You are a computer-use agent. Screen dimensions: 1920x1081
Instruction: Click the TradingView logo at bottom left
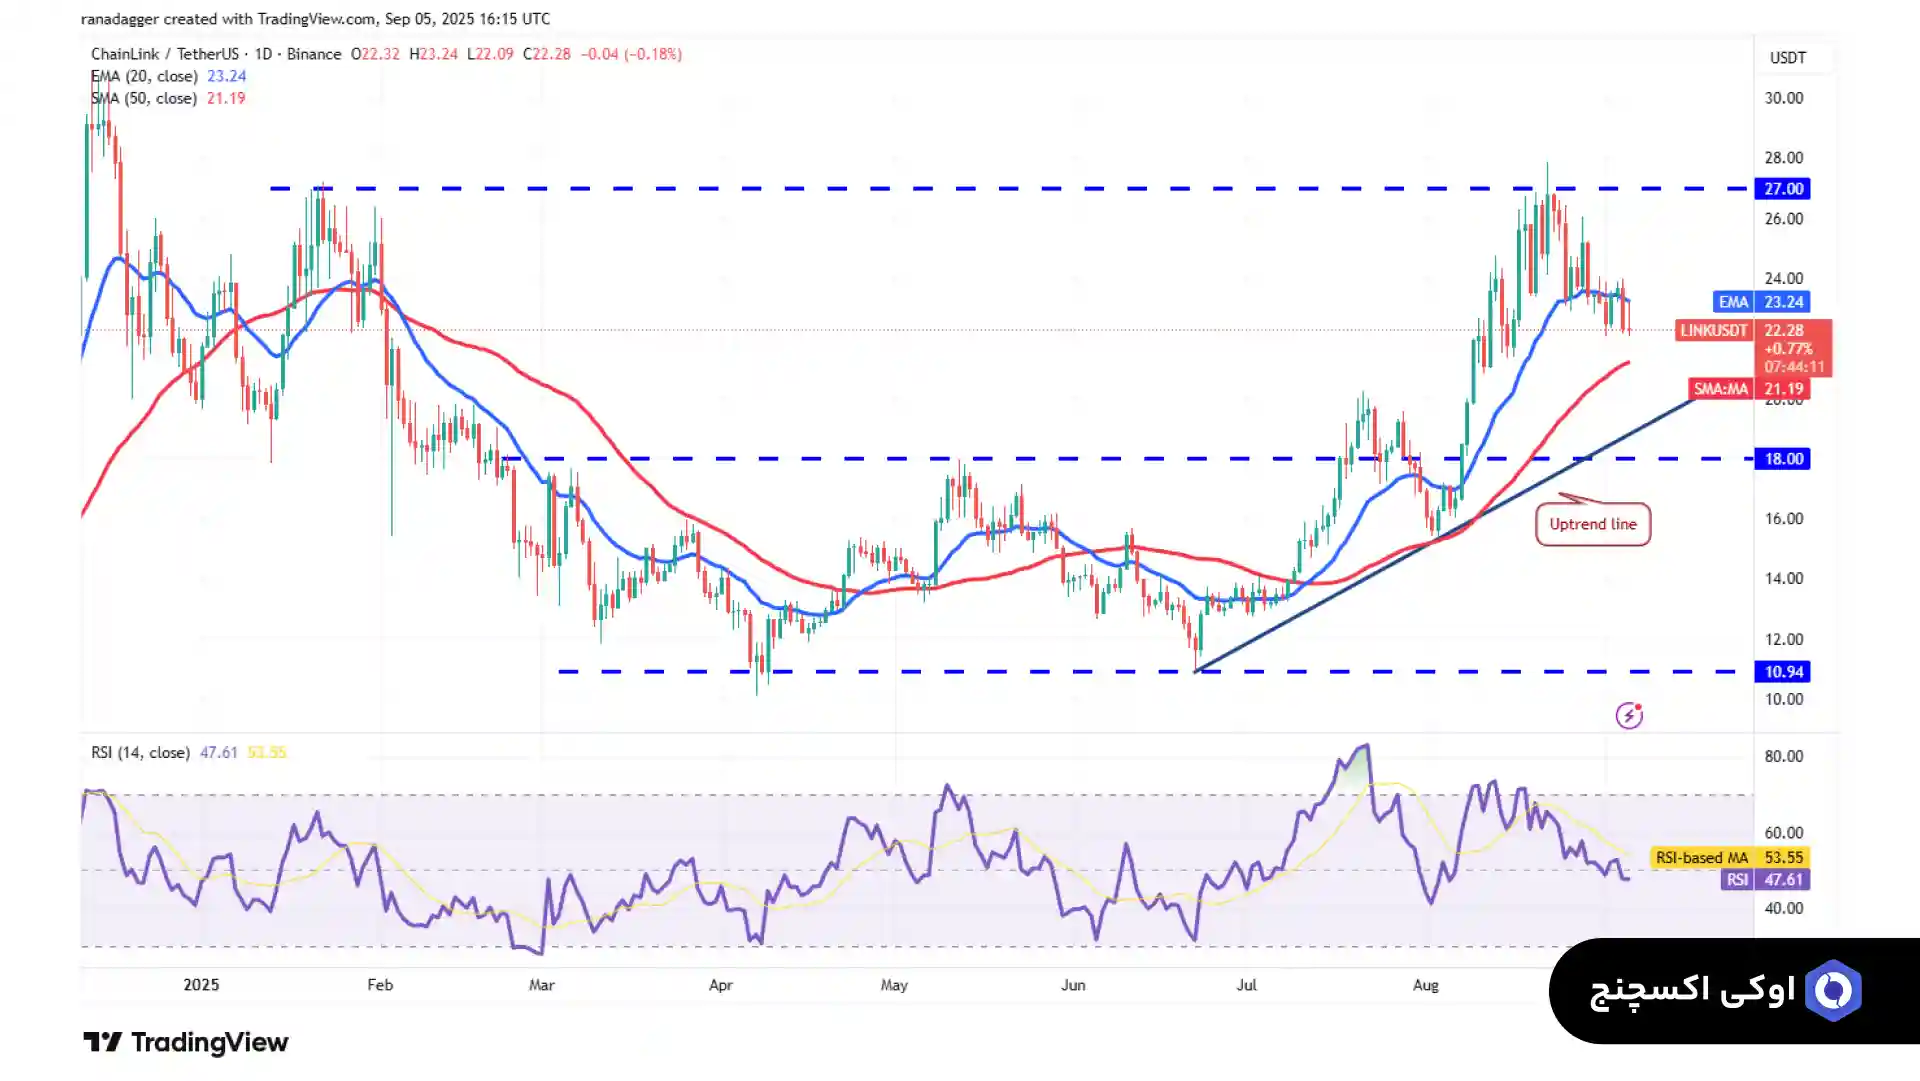tap(186, 1042)
